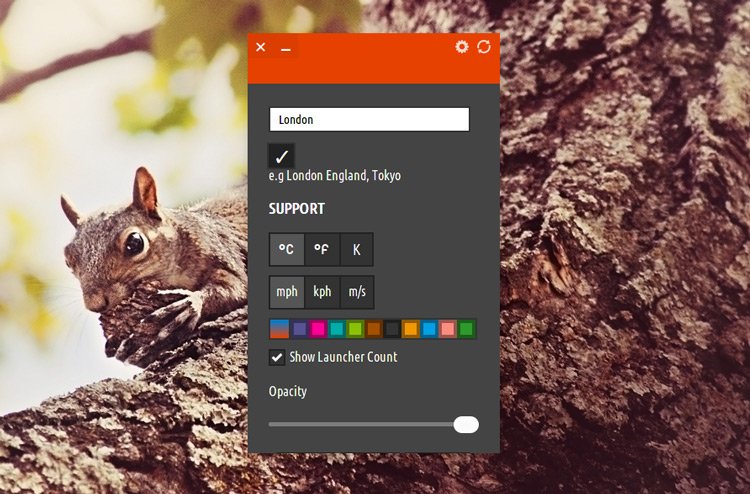Pick the dark gray color swatch
This screenshot has height=494, width=750.
(392, 329)
